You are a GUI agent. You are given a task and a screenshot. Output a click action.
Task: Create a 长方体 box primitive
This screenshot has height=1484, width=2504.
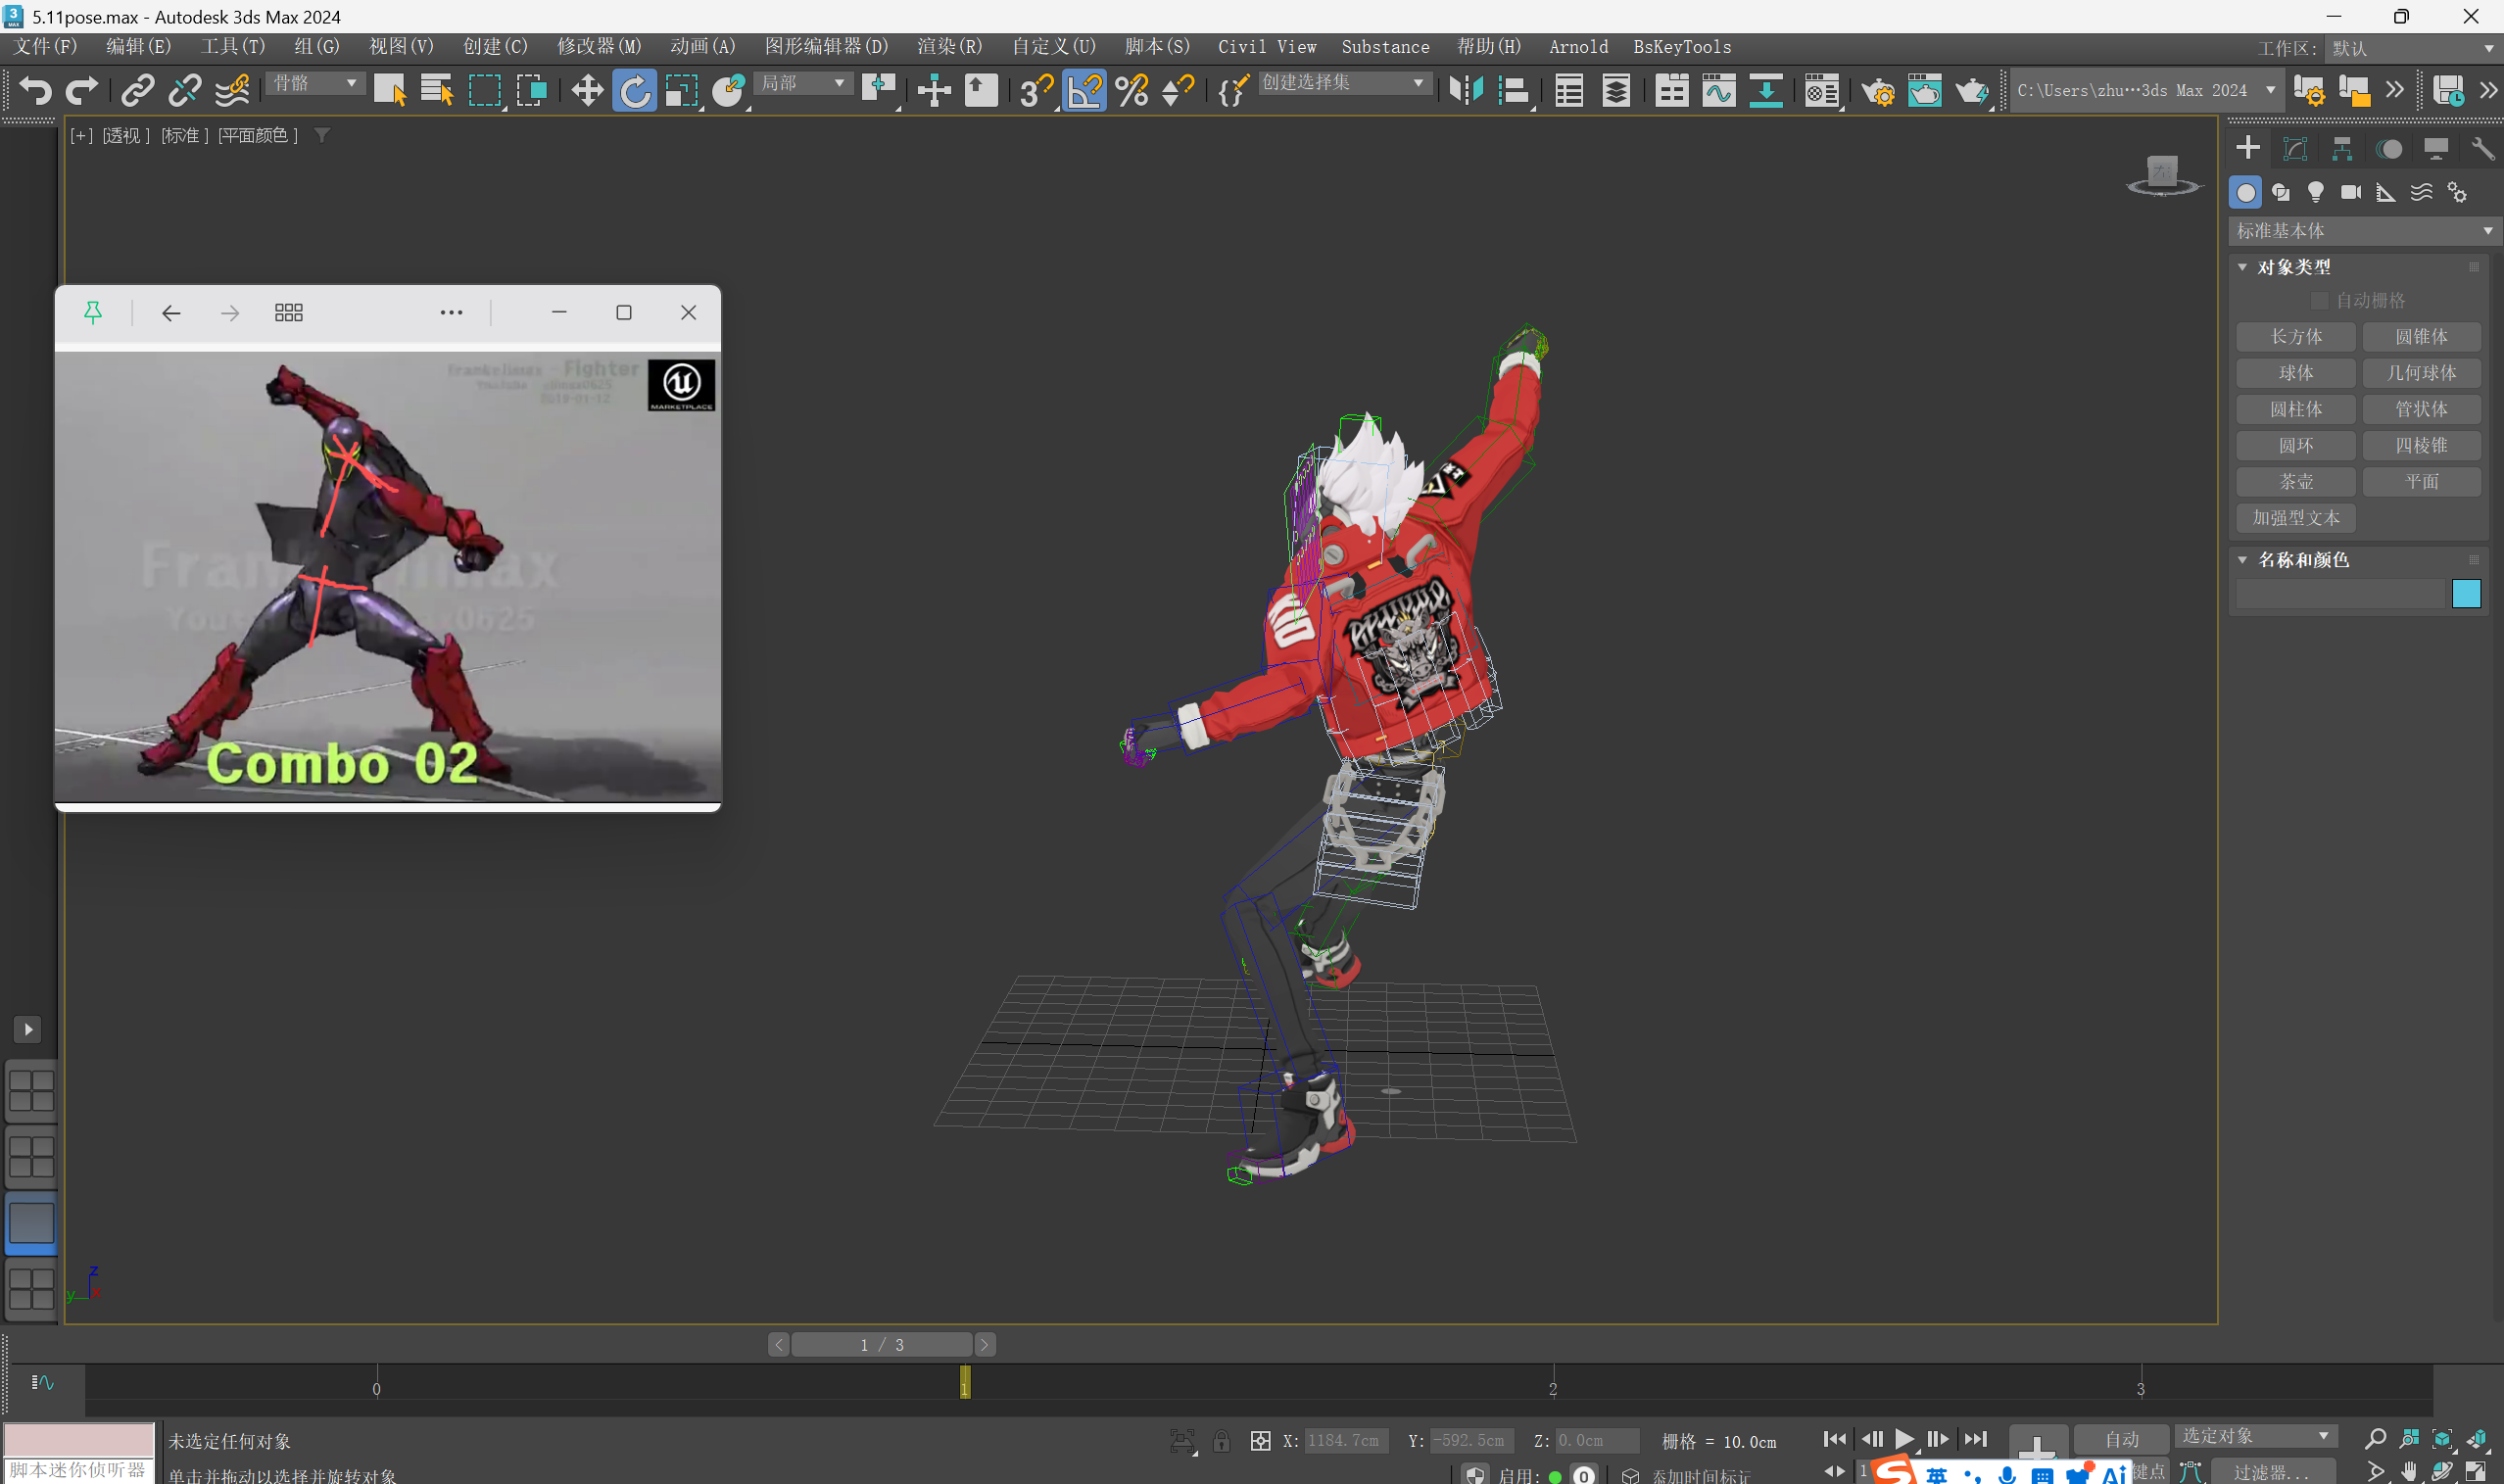coord(2296,337)
